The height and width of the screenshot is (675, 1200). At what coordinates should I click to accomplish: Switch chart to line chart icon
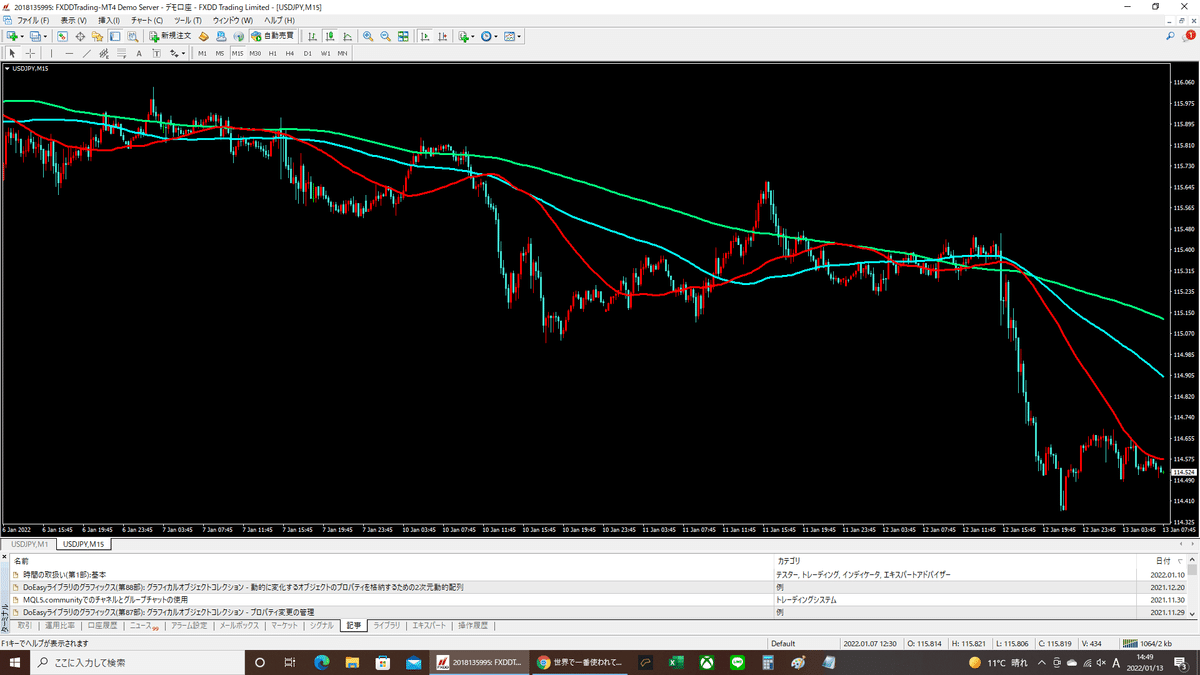347,36
